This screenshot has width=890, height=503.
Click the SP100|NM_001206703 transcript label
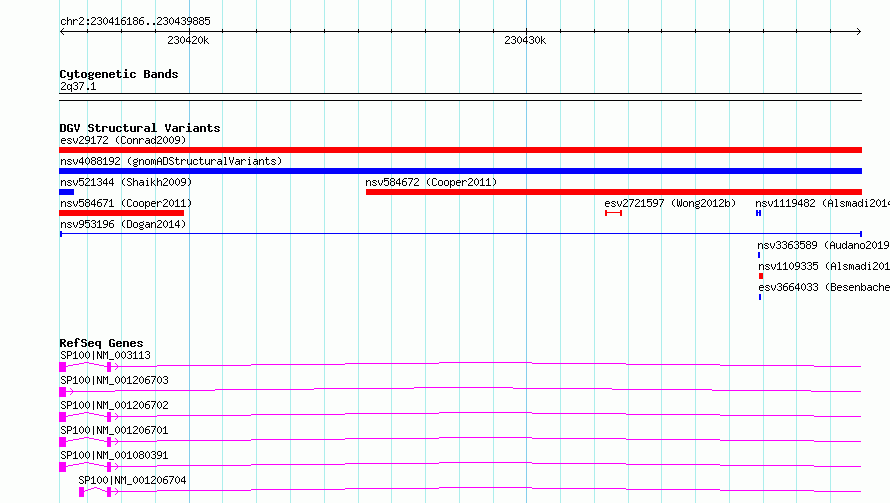[x=114, y=380]
